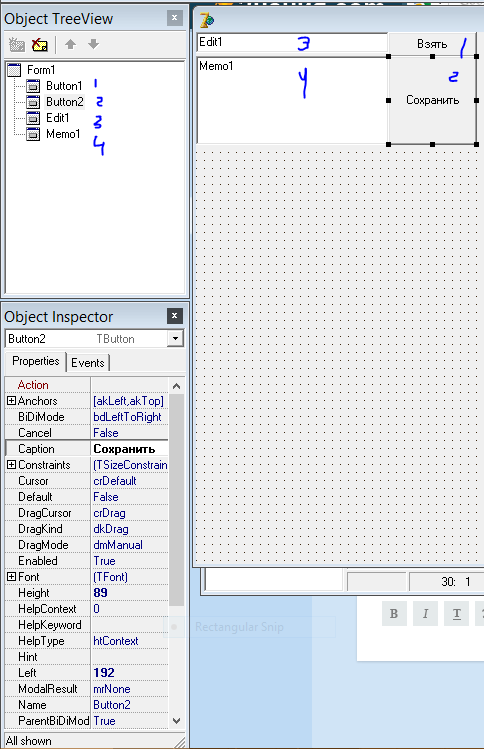Click the property list scrollbar down arrow
Image resolution: width=484 pixels, height=749 pixels.
(x=176, y=721)
